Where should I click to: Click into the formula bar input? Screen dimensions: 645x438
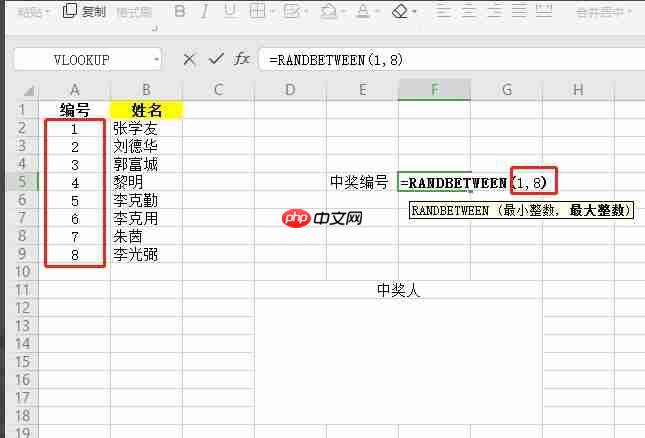452,60
